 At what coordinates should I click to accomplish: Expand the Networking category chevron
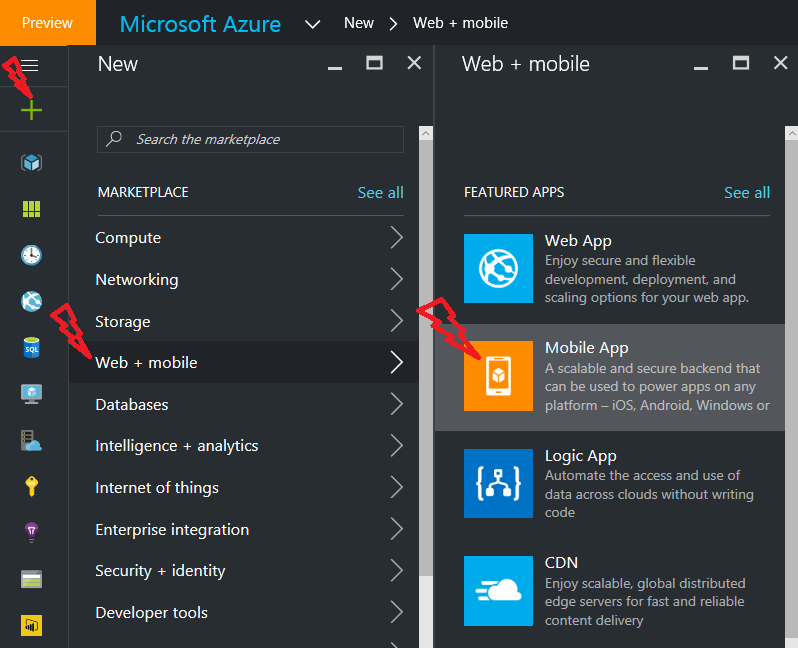click(397, 279)
